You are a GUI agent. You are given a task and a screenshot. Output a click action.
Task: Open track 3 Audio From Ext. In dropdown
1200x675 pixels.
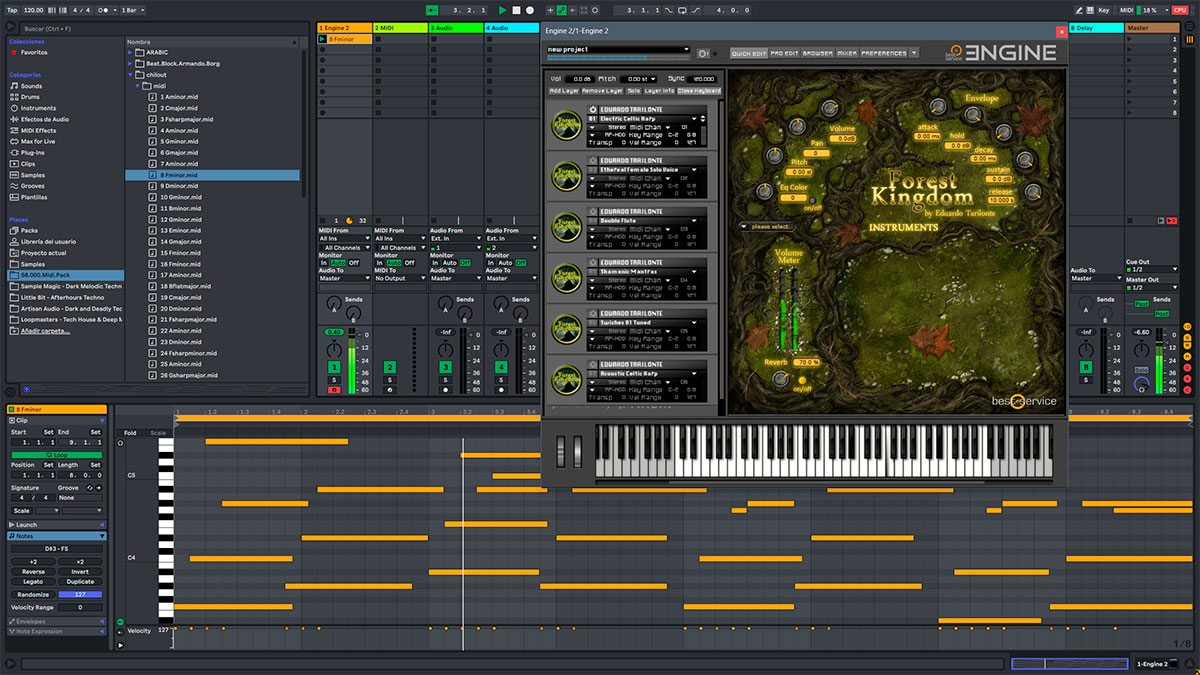click(455, 239)
